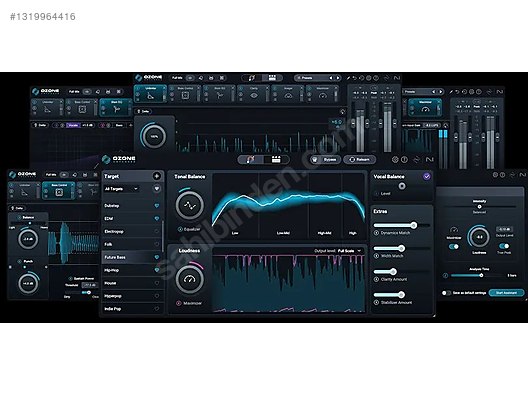528x396 pixels.
Task: Toggle favorite heart on Folk
Action: pos(157,244)
